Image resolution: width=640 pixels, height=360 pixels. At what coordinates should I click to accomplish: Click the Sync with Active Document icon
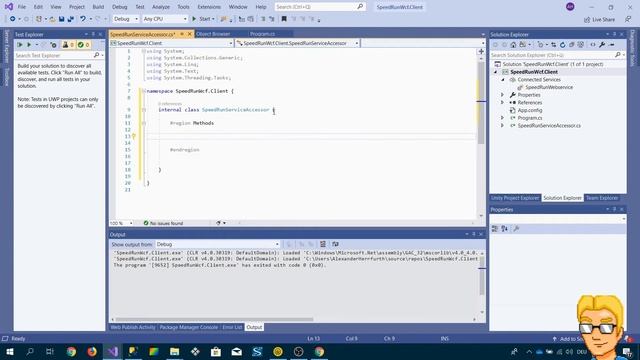[553, 44]
